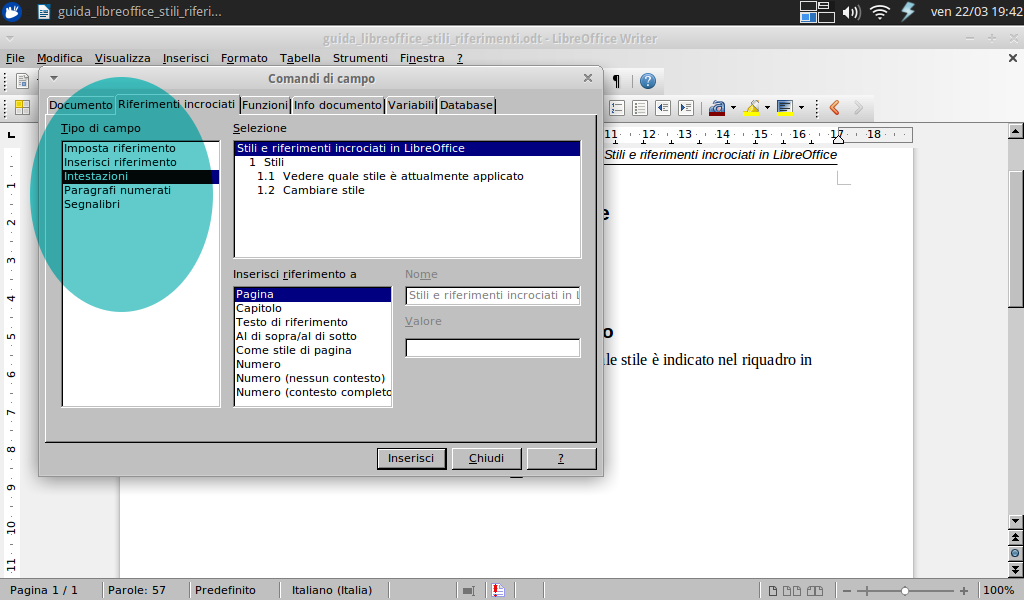Select 'Imposta riferimento' field type
The width and height of the screenshot is (1024, 600).
coord(140,148)
